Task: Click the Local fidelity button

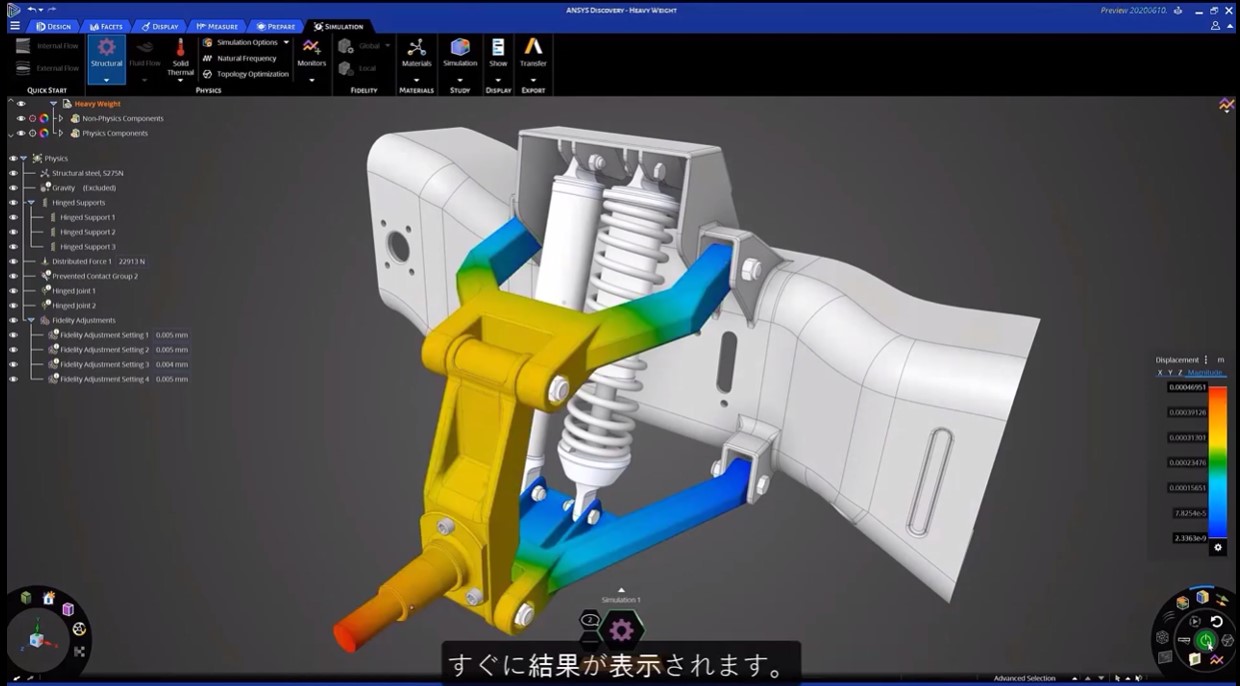Action: 358,68
